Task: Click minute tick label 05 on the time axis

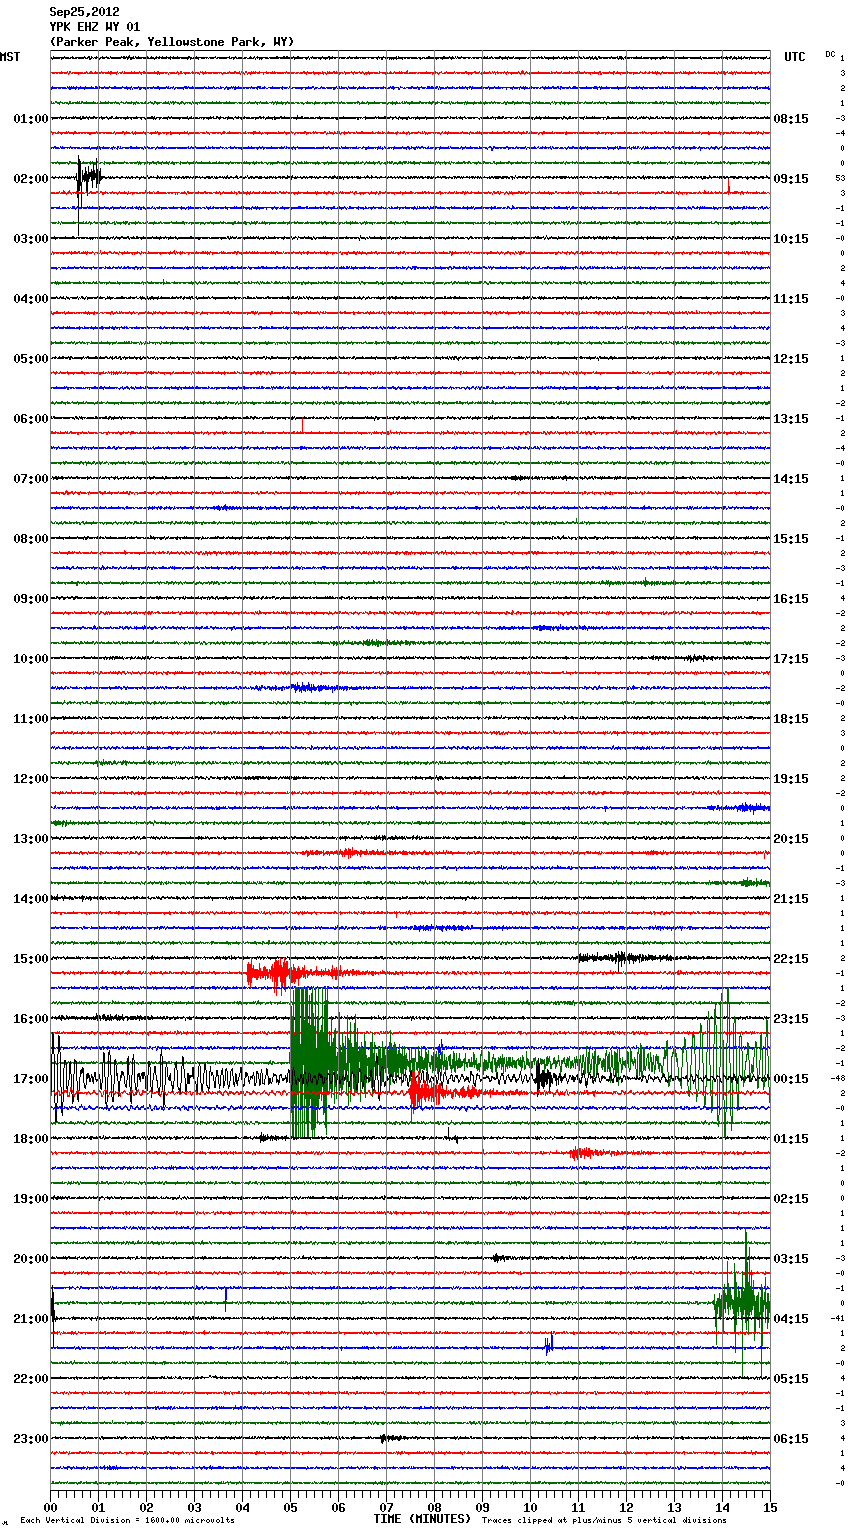Action: pyautogui.click(x=290, y=1507)
